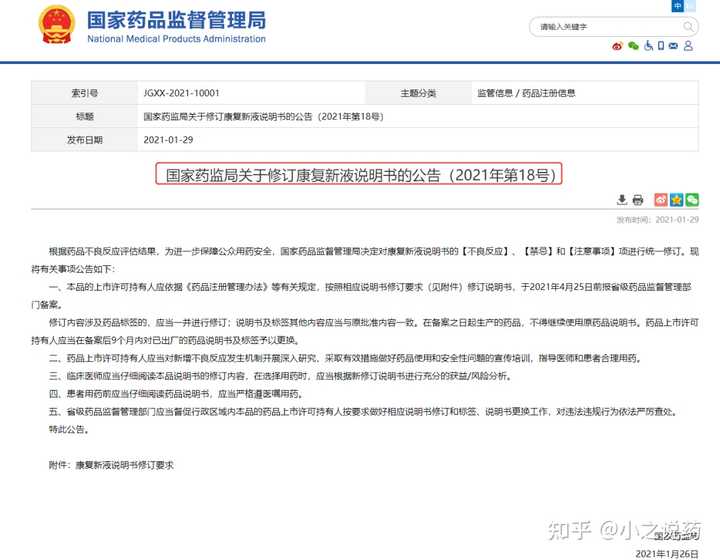Image resolution: width=720 pixels, height=560 pixels.
Task: Click the national emblem logo
Action: tap(56, 25)
